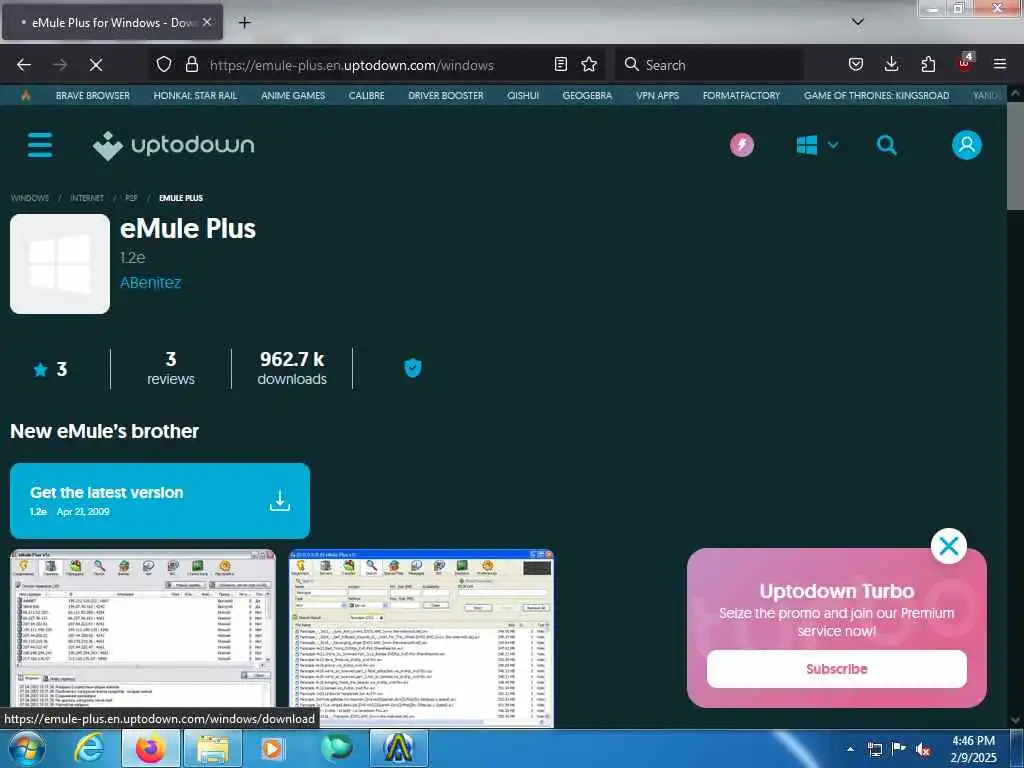1024x768 pixels.
Task: View the 3 reviews
Action: (x=170, y=369)
